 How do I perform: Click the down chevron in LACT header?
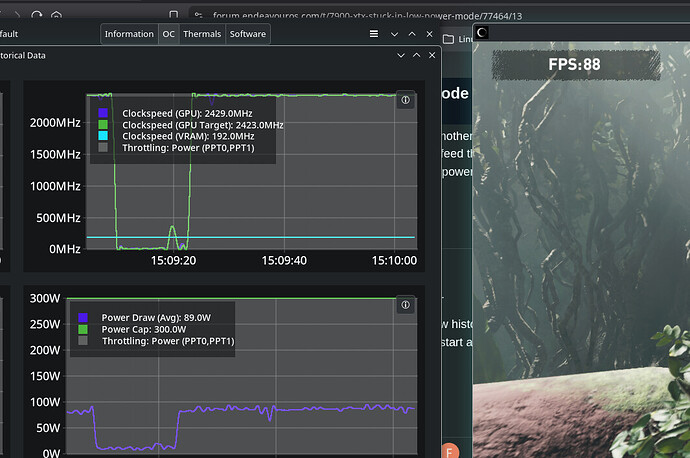click(x=395, y=34)
